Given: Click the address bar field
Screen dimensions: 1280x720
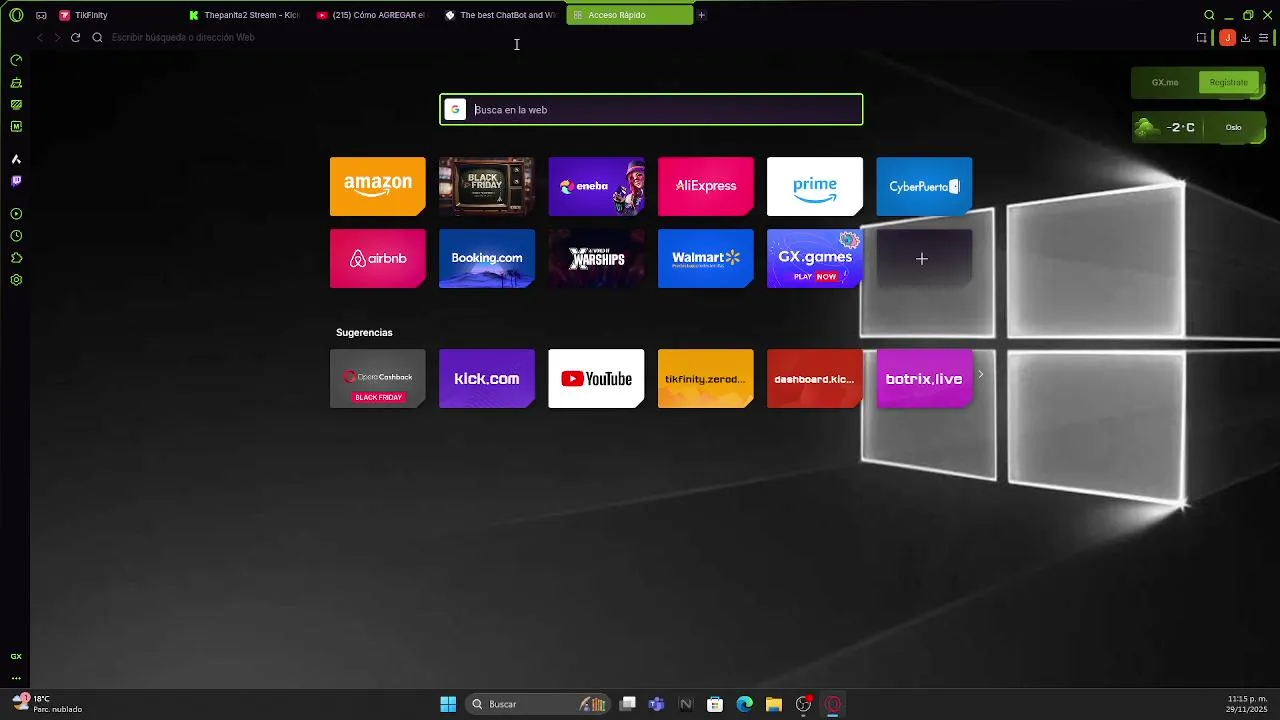Looking at the screenshot, I should pos(640,37).
